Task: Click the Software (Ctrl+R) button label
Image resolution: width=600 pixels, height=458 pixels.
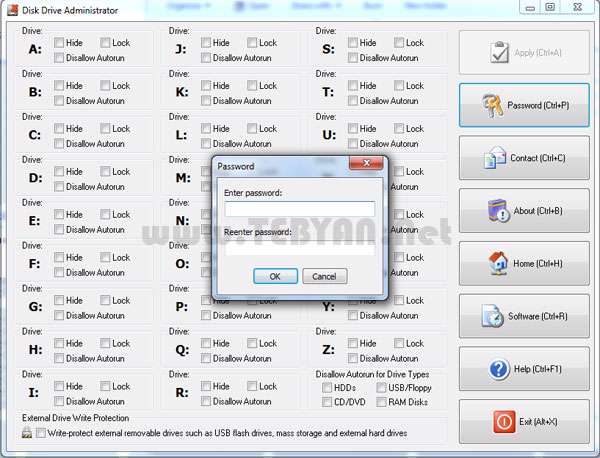Action: pos(538,316)
